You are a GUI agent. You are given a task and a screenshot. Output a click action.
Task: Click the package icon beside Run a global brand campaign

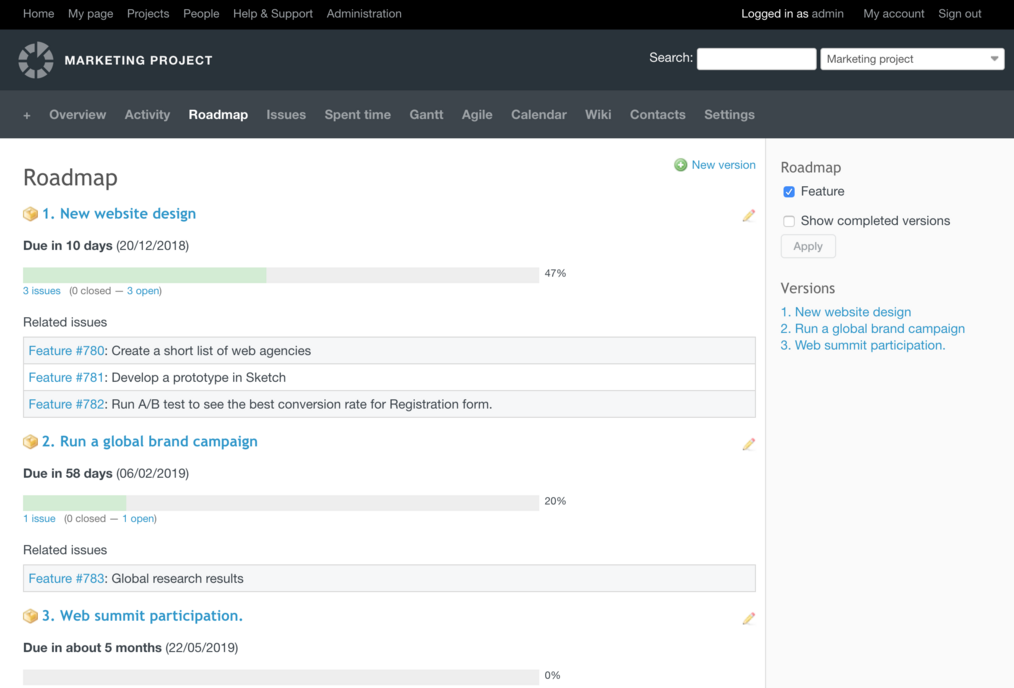click(30, 442)
